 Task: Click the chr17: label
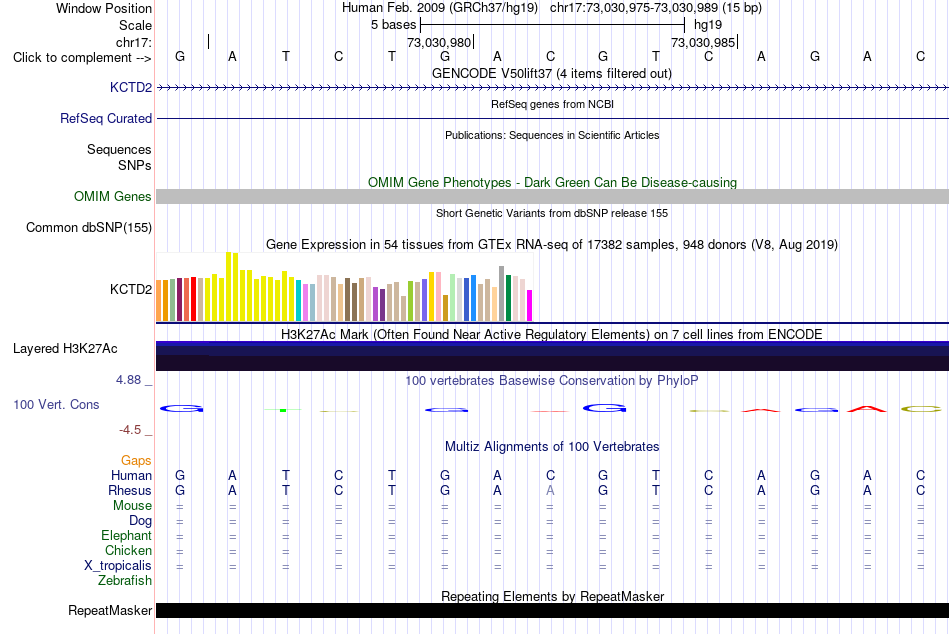[134, 42]
